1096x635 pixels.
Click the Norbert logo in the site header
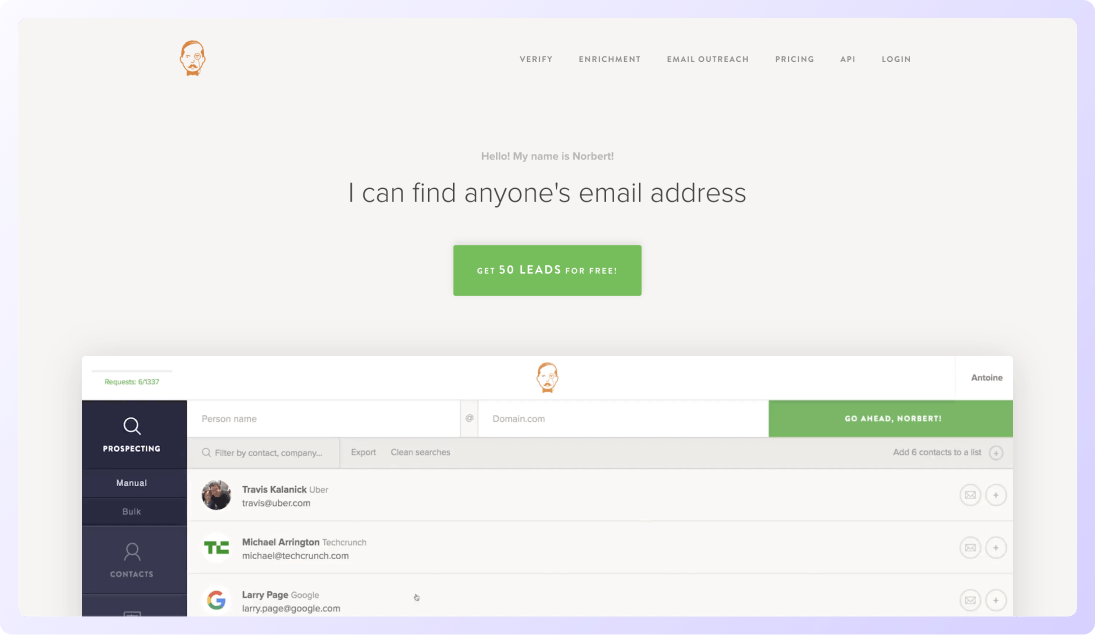point(192,58)
